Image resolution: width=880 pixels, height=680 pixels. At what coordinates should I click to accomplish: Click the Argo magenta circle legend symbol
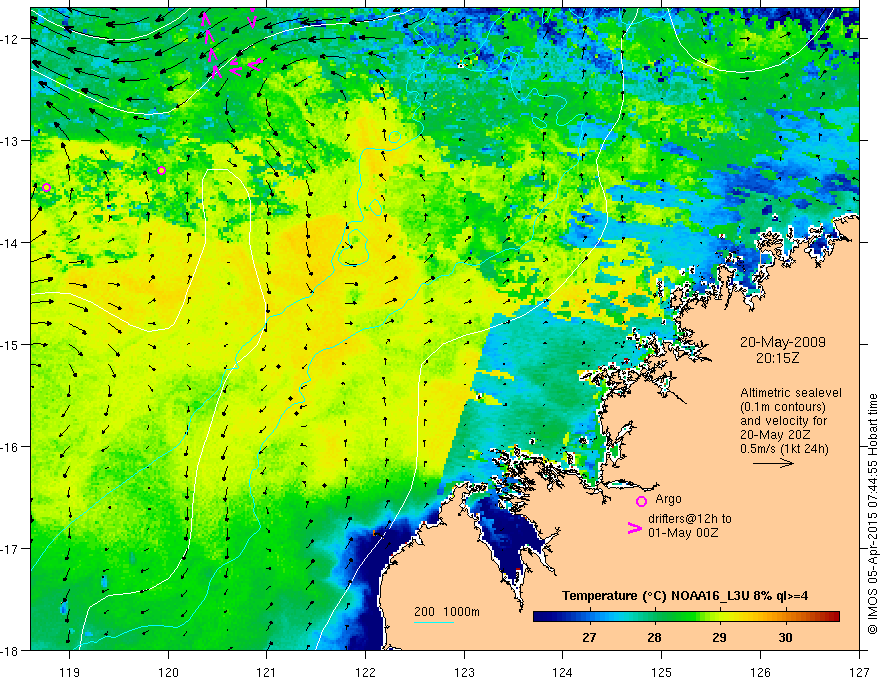coord(641,501)
